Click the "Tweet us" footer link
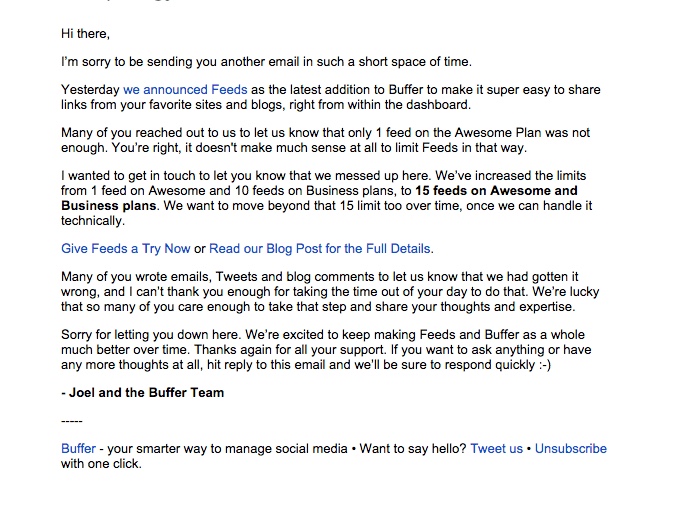 496,449
